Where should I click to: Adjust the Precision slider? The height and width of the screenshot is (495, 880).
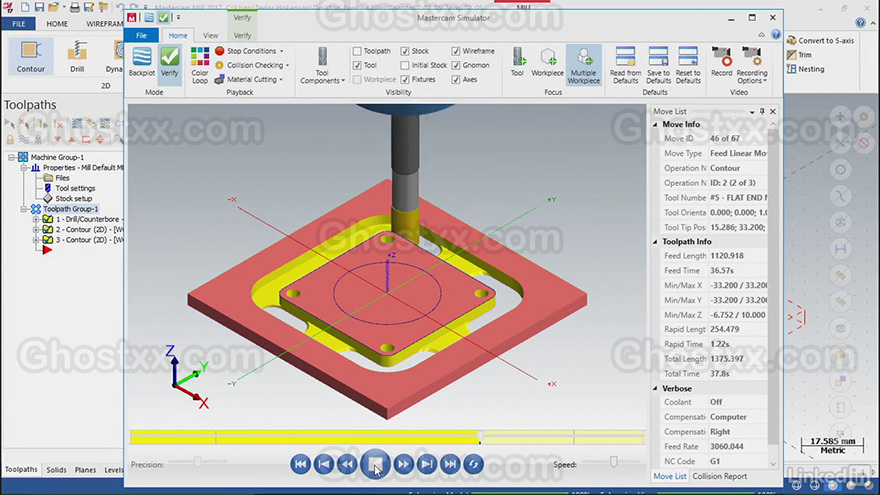click(x=198, y=461)
